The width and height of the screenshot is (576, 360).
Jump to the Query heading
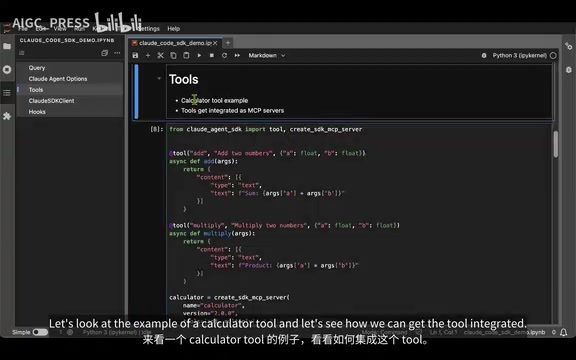37,68
